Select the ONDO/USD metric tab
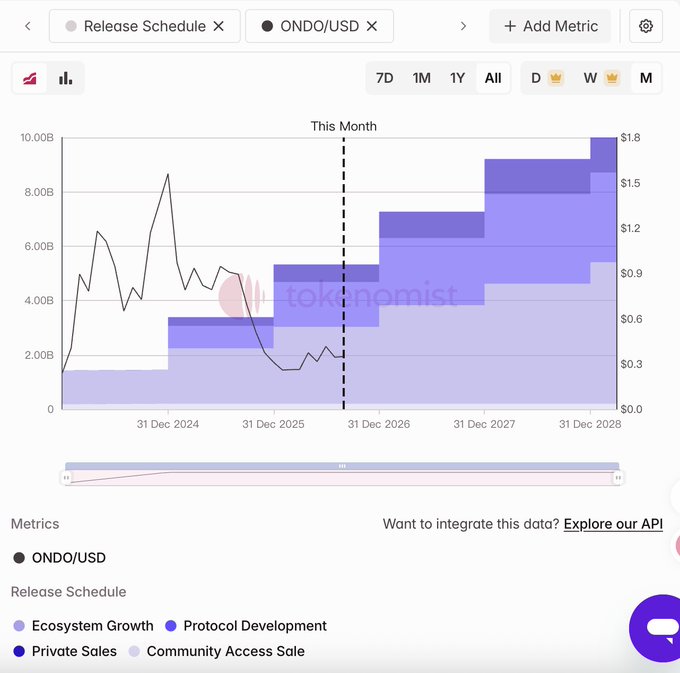Image resolution: width=680 pixels, height=673 pixels. pos(320,26)
